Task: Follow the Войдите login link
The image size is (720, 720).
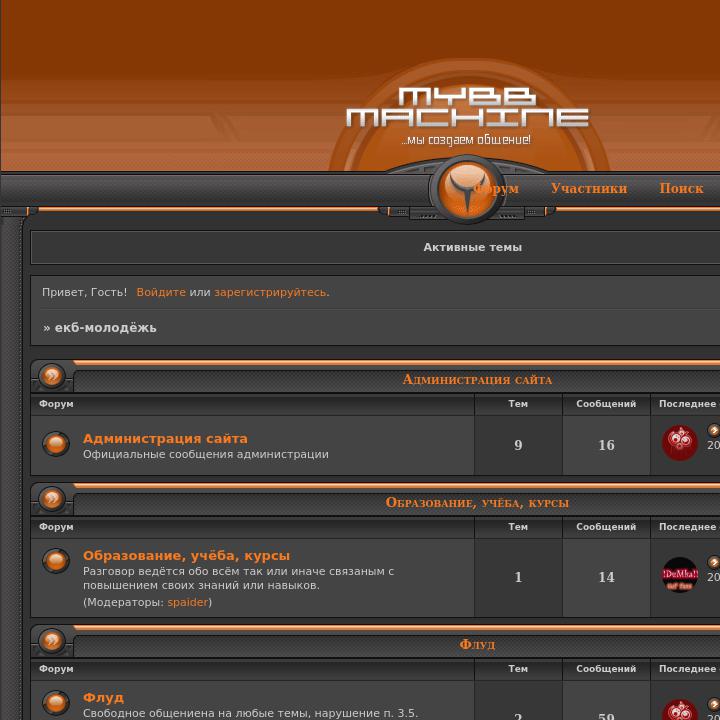Action: pos(161,292)
